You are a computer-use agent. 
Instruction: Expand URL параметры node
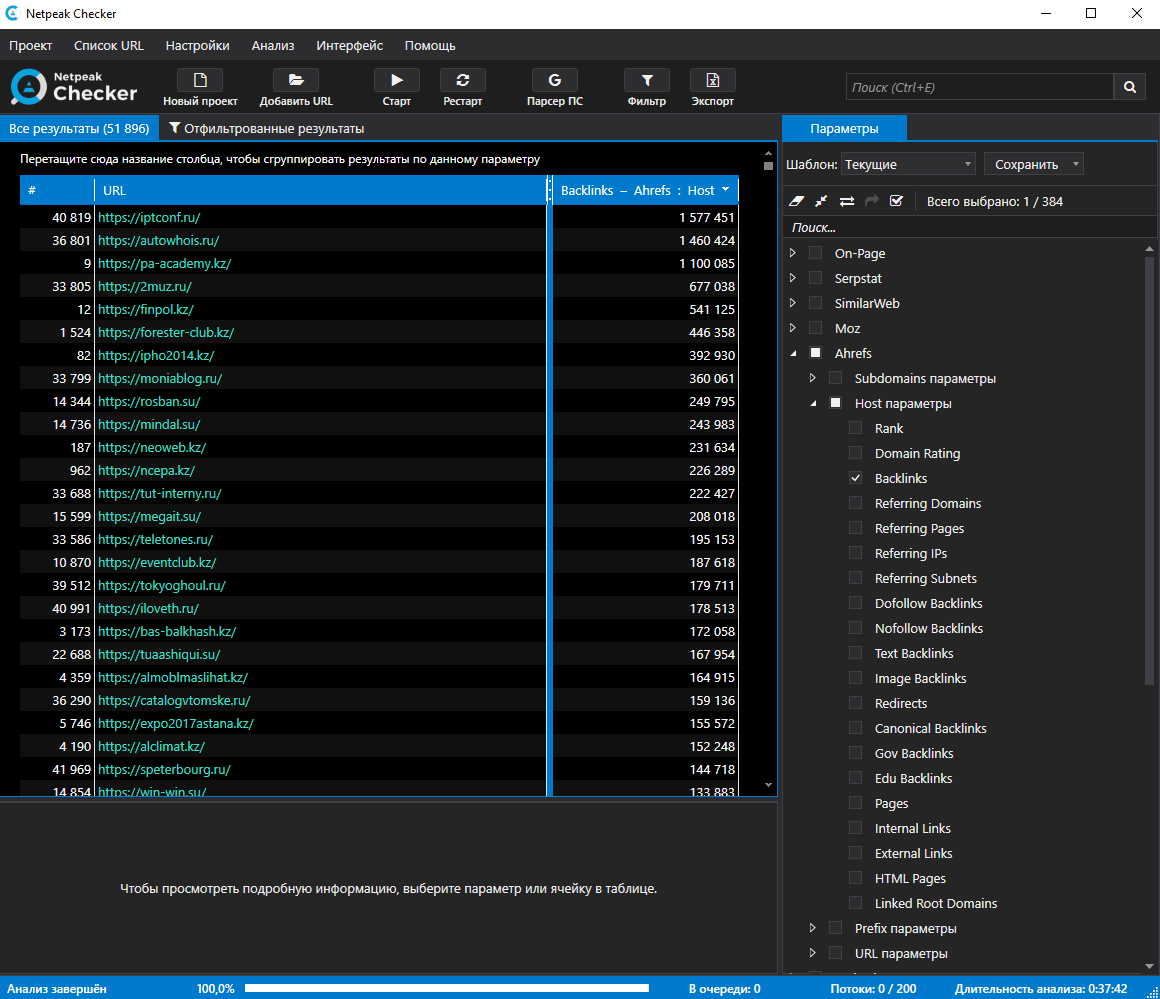pyautogui.click(x=813, y=953)
